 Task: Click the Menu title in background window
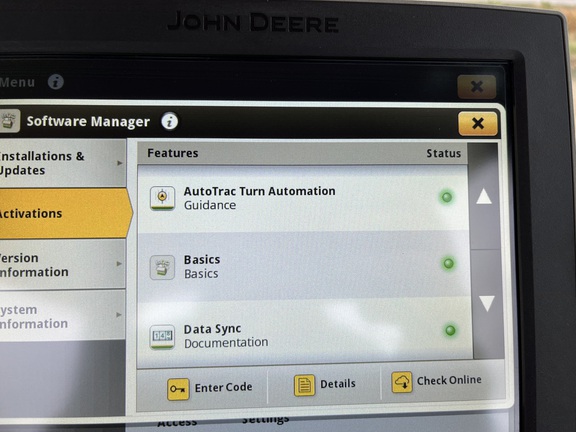tap(17, 82)
